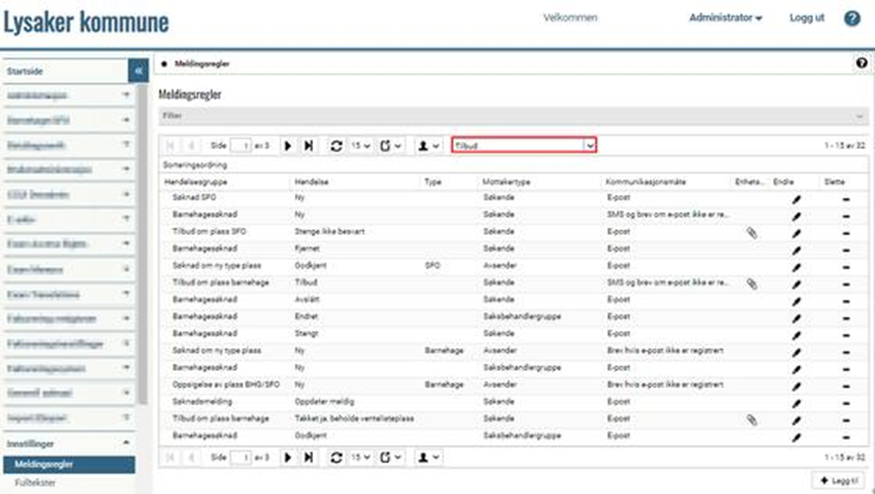Open attachment on Tilbud om plass SFO row
The height and width of the screenshot is (494, 875).
coord(752,232)
